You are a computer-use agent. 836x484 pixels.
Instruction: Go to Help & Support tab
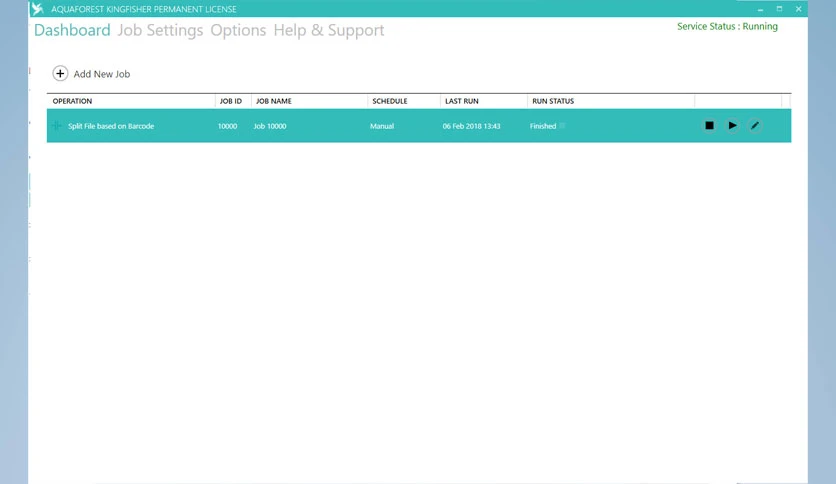pos(328,30)
